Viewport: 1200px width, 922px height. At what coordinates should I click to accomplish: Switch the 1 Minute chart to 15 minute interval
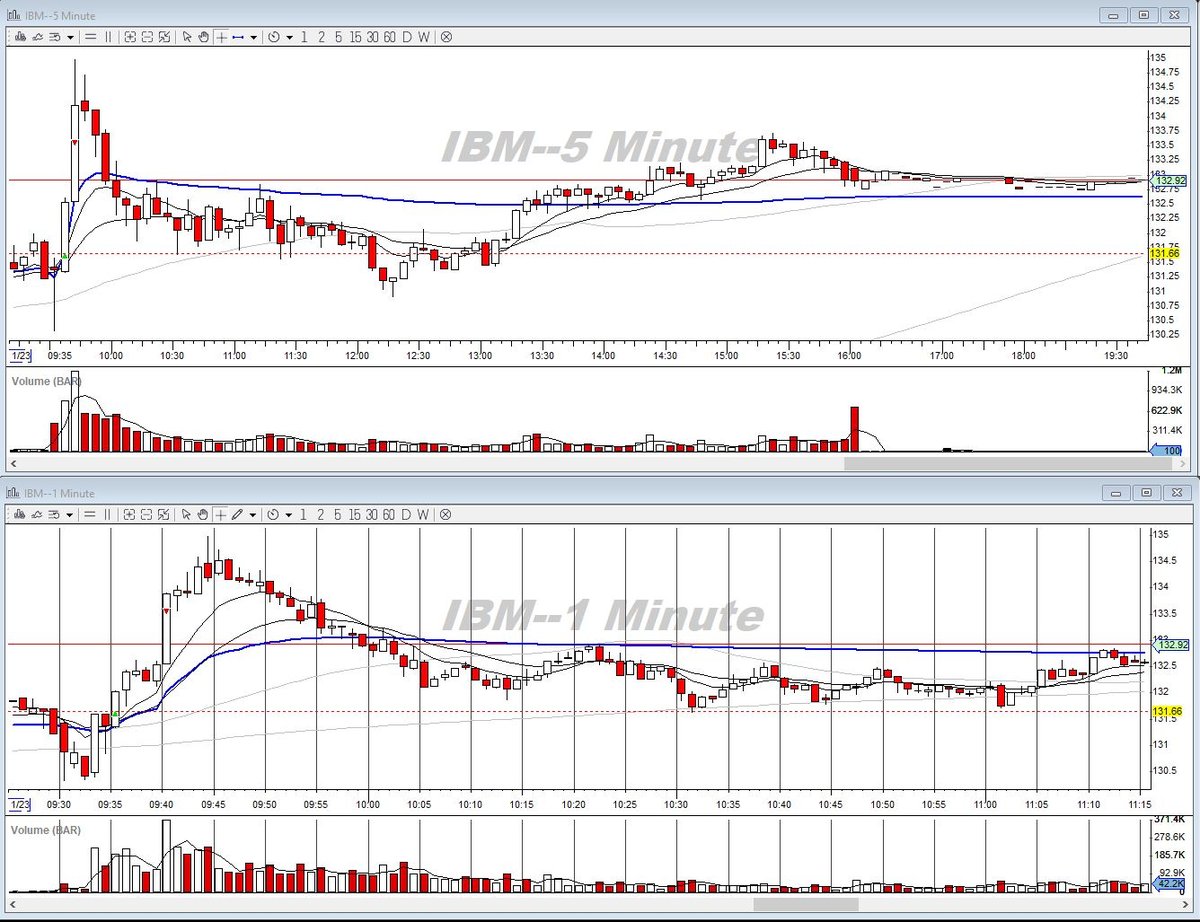[x=355, y=515]
